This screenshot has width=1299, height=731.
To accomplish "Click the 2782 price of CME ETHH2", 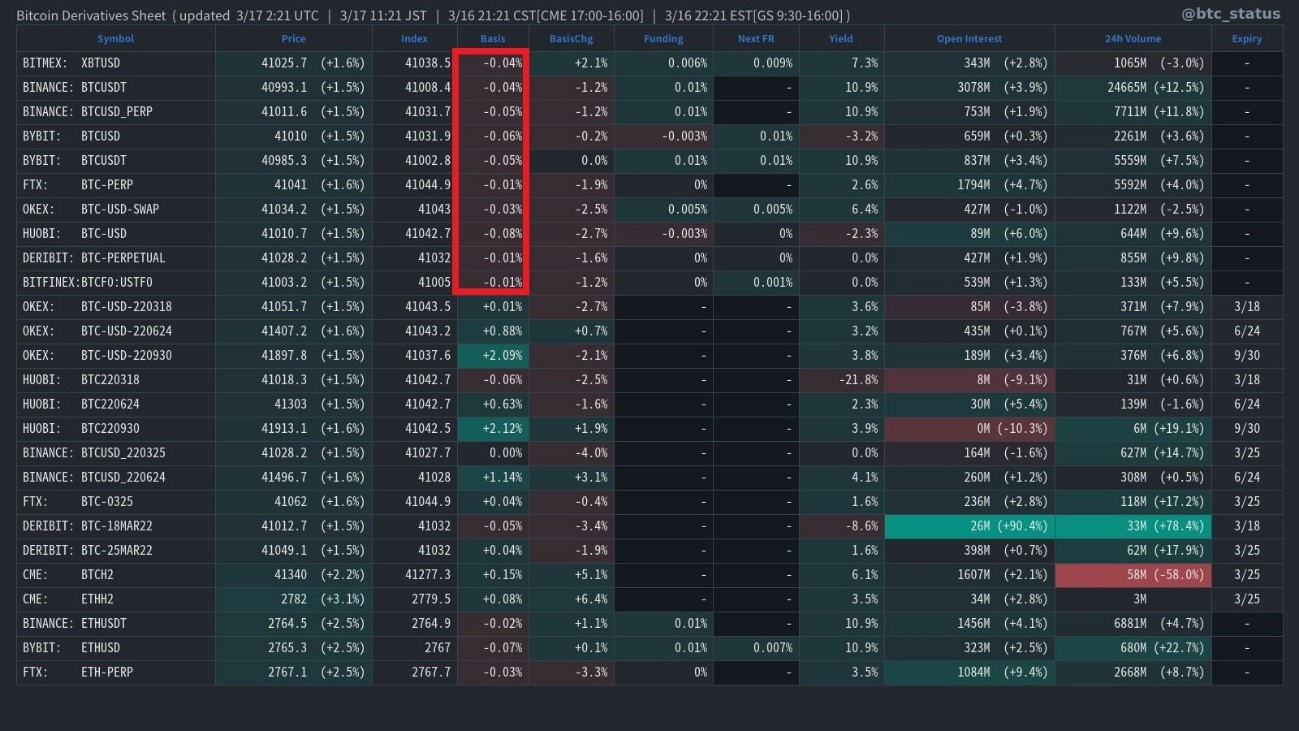I will [x=293, y=599].
